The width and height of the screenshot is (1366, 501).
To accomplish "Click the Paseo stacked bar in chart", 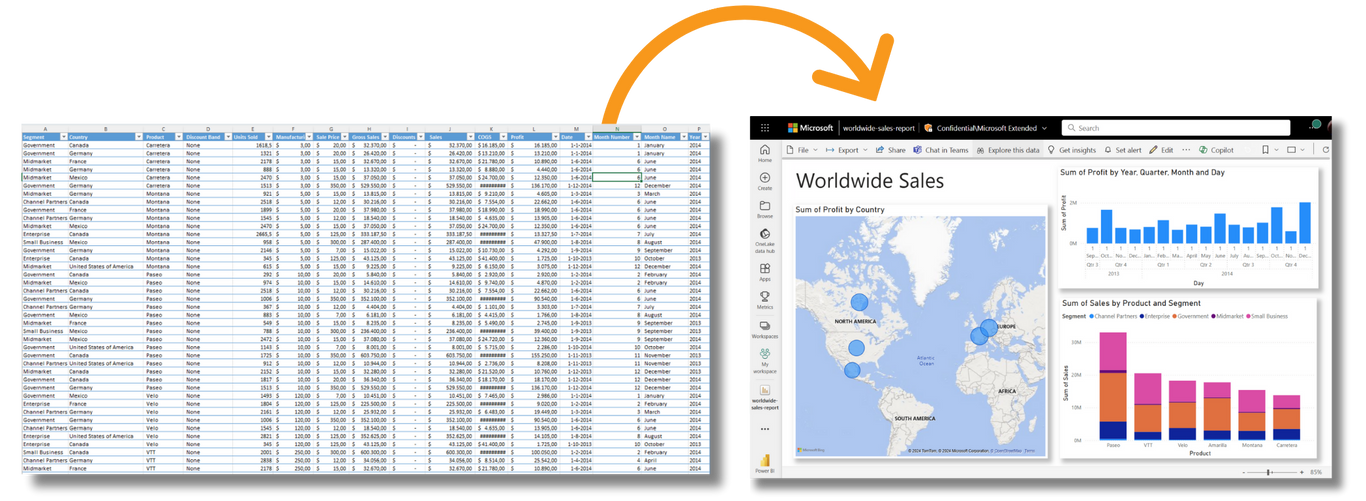I will tap(1112, 387).
